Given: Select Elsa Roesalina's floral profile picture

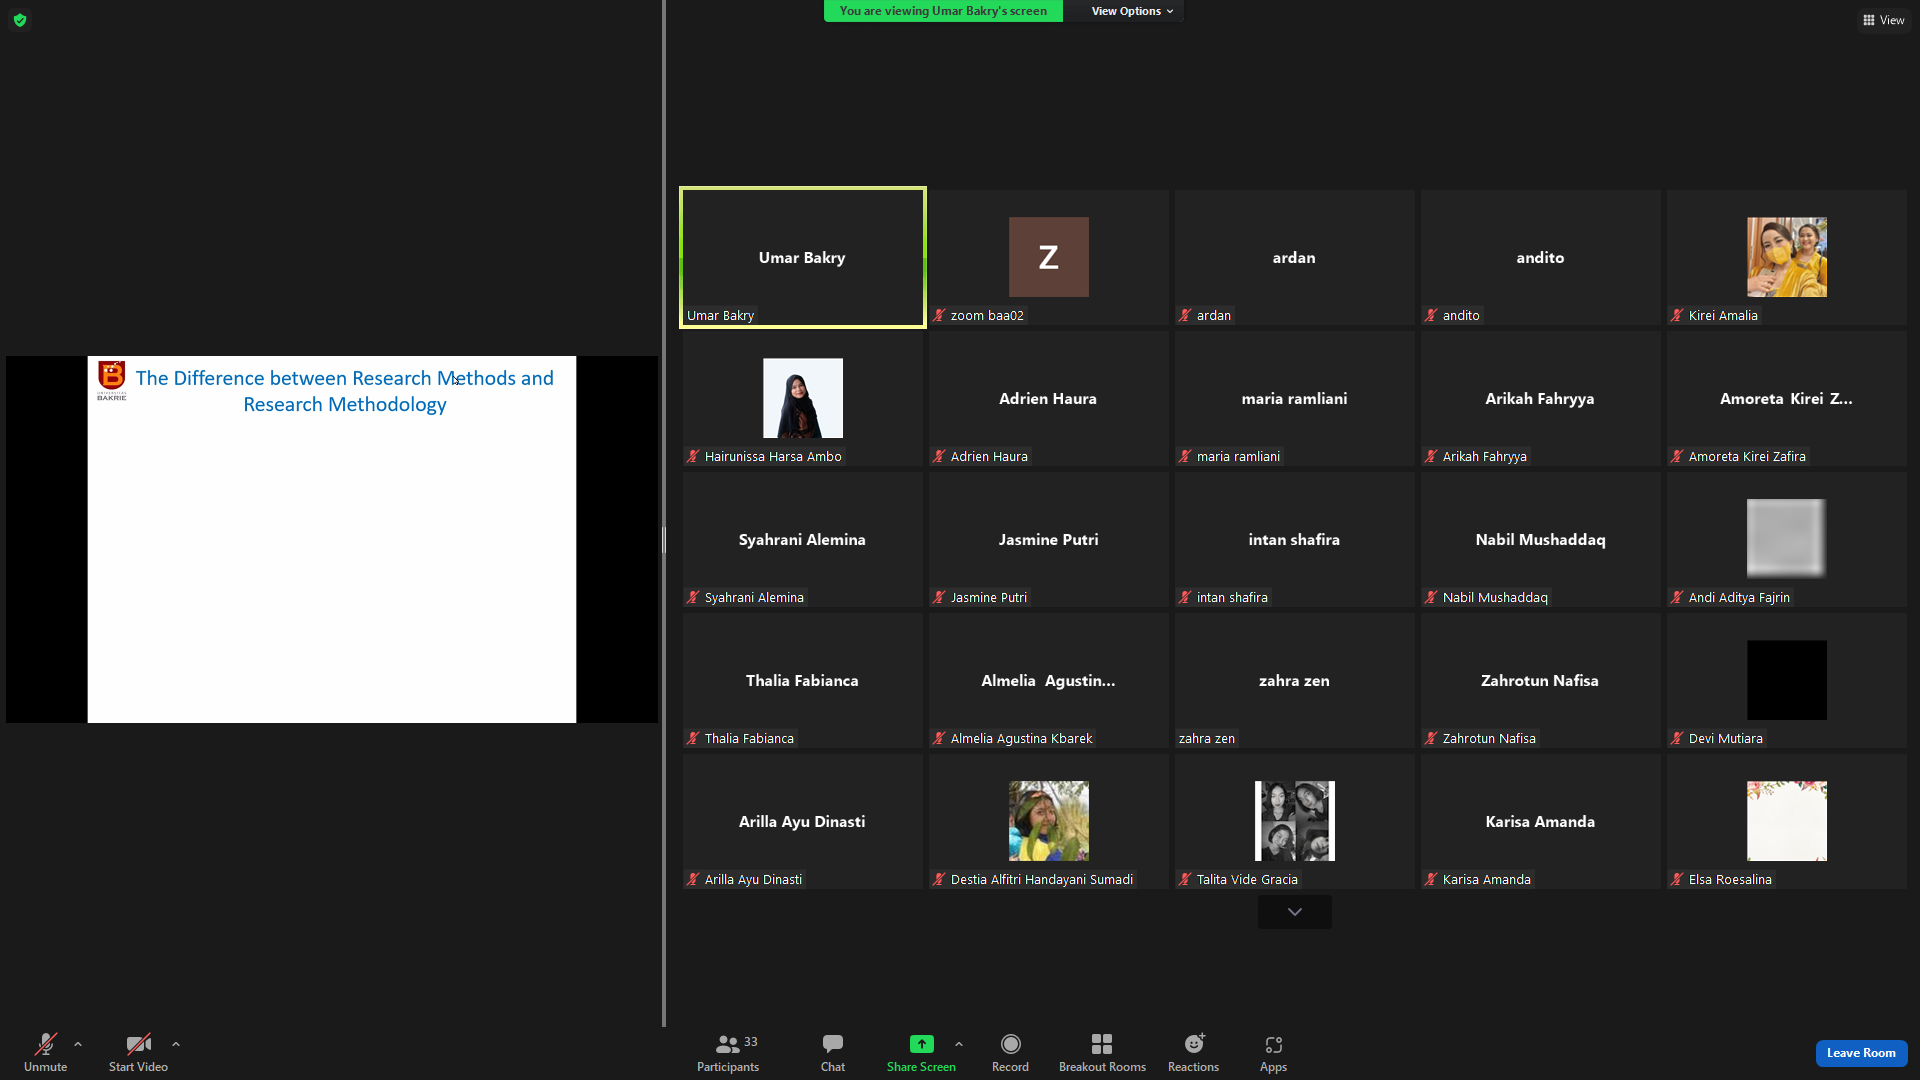Looking at the screenshot, I should pos(1787,821).
